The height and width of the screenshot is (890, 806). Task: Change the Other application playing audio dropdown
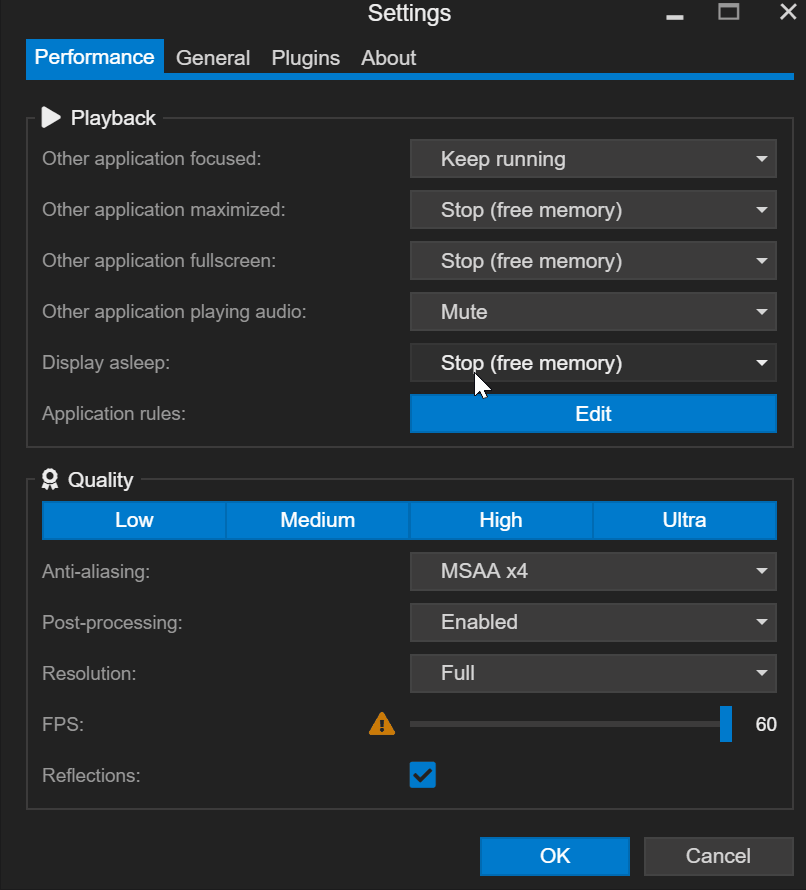click(593, 312)
